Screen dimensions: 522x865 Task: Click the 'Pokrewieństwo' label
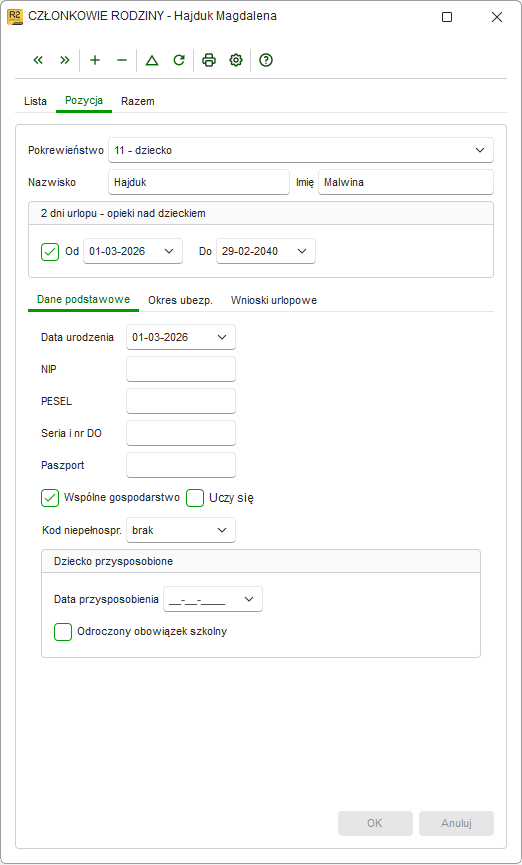[x=66, y=150]
